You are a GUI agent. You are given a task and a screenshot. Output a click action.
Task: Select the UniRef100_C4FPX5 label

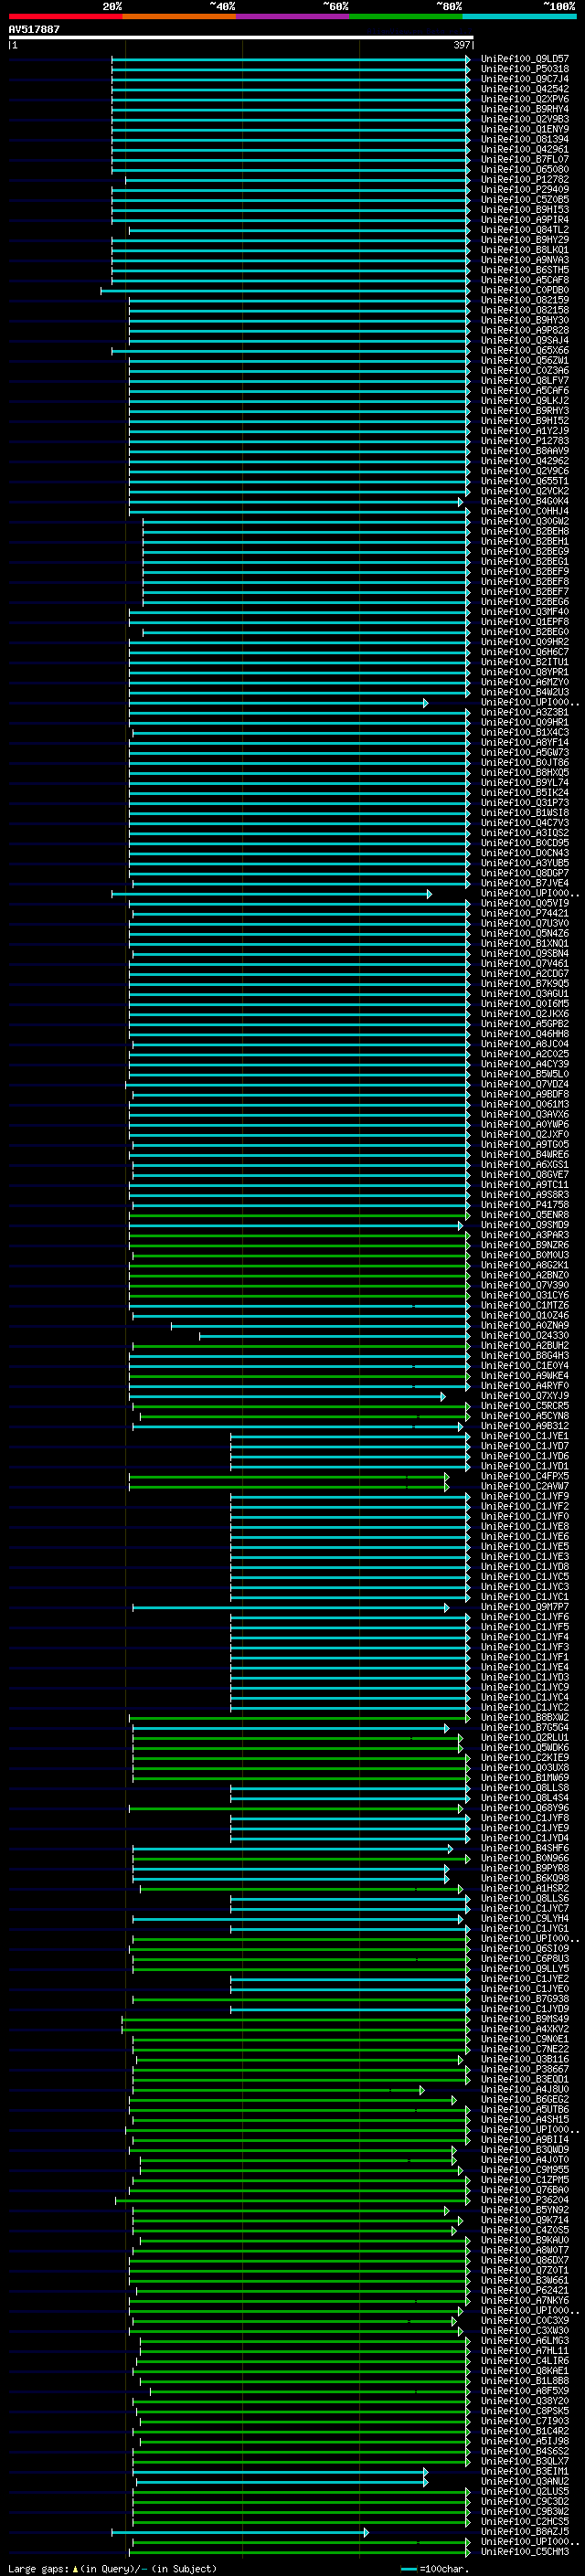524,1476
